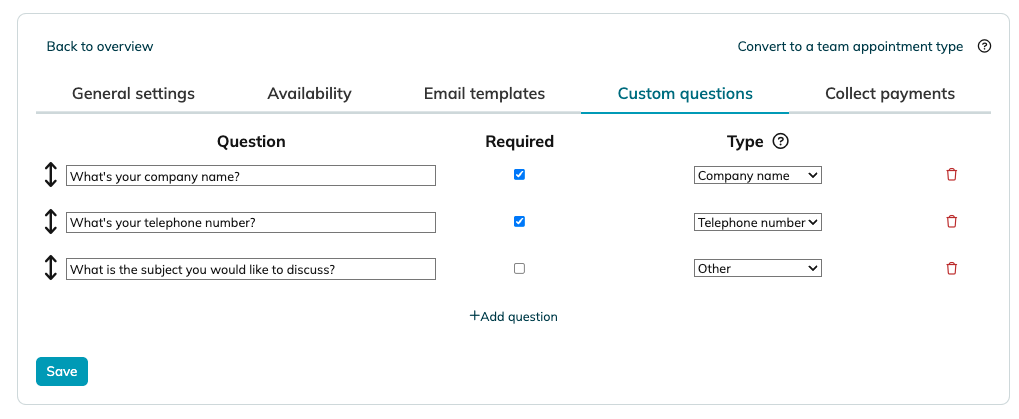1019x419 pixels.
Task: Open the Company name type dropdown
Action: 758,175
